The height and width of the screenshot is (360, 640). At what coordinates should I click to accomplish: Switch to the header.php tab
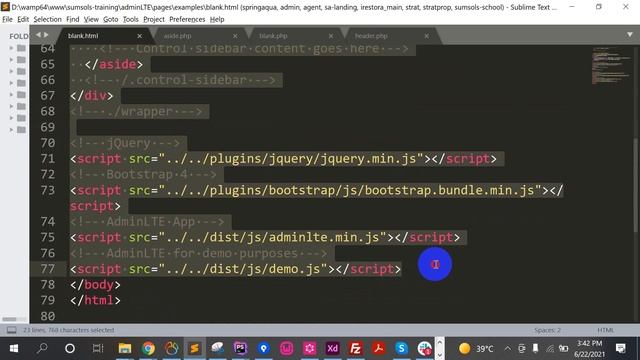(x=371, y=36)
